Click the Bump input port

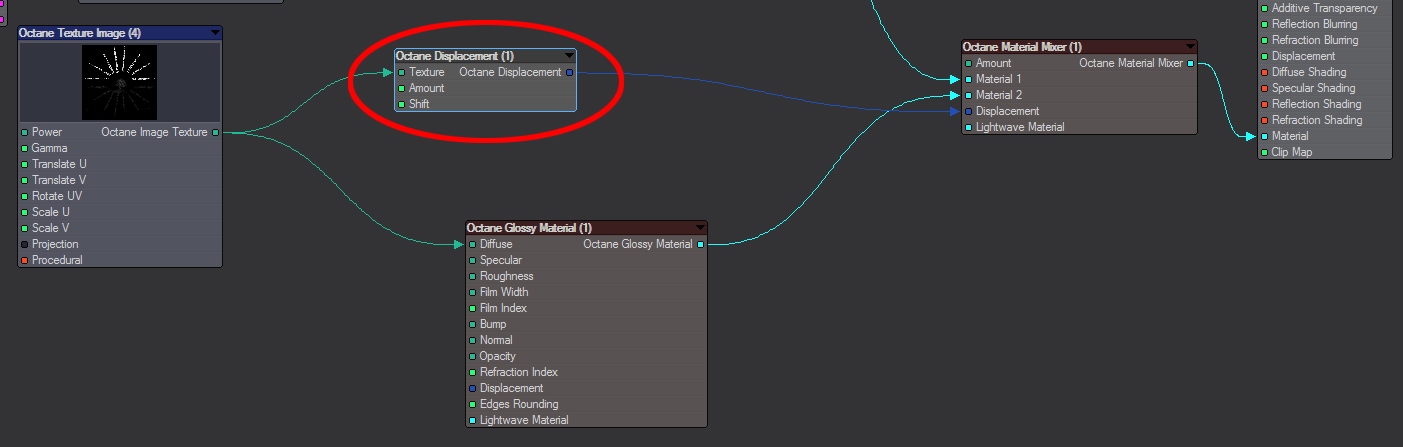click(x=473, y=324)
